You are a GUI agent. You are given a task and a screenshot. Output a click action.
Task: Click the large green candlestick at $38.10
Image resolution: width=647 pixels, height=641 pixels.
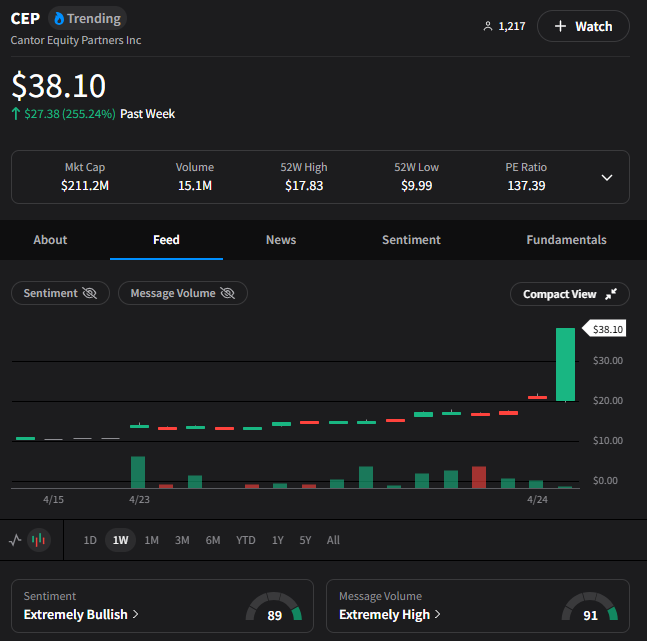(x=565, y=364)
